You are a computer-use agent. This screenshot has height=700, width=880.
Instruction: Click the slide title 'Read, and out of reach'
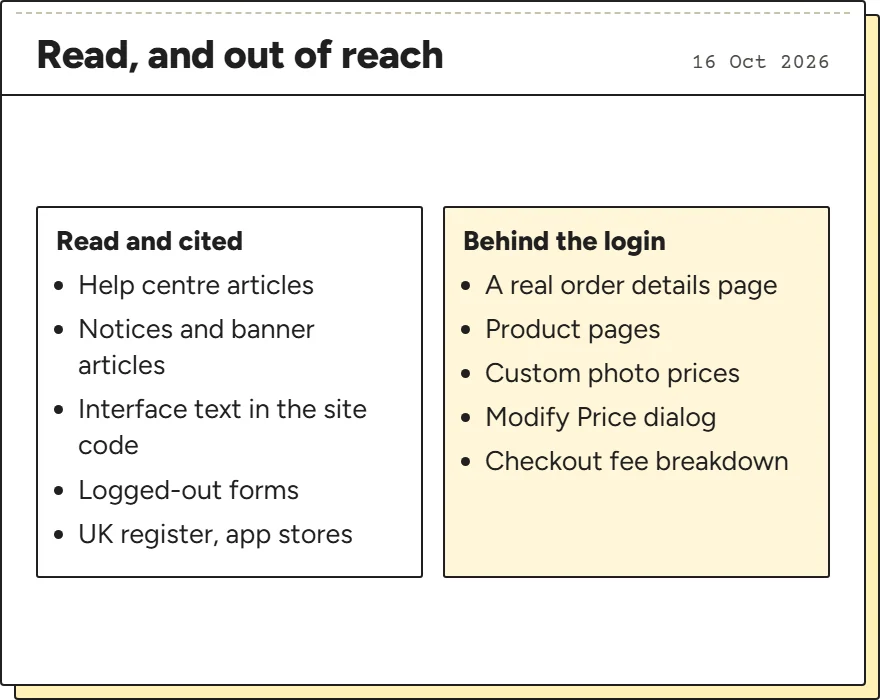pyautogui.click(x=240, y=56)
